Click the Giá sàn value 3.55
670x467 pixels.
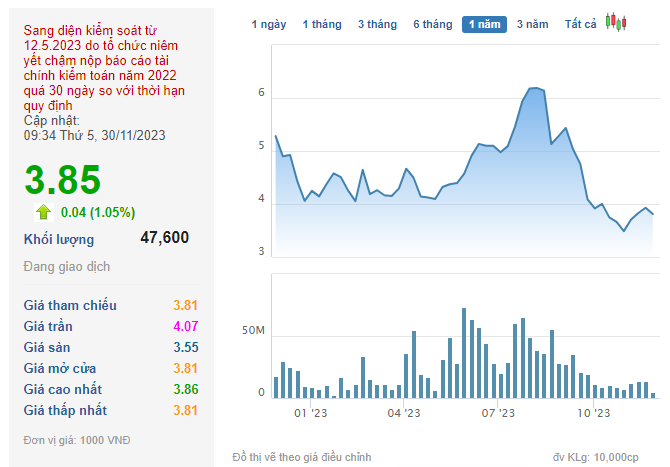pos(186,347)
